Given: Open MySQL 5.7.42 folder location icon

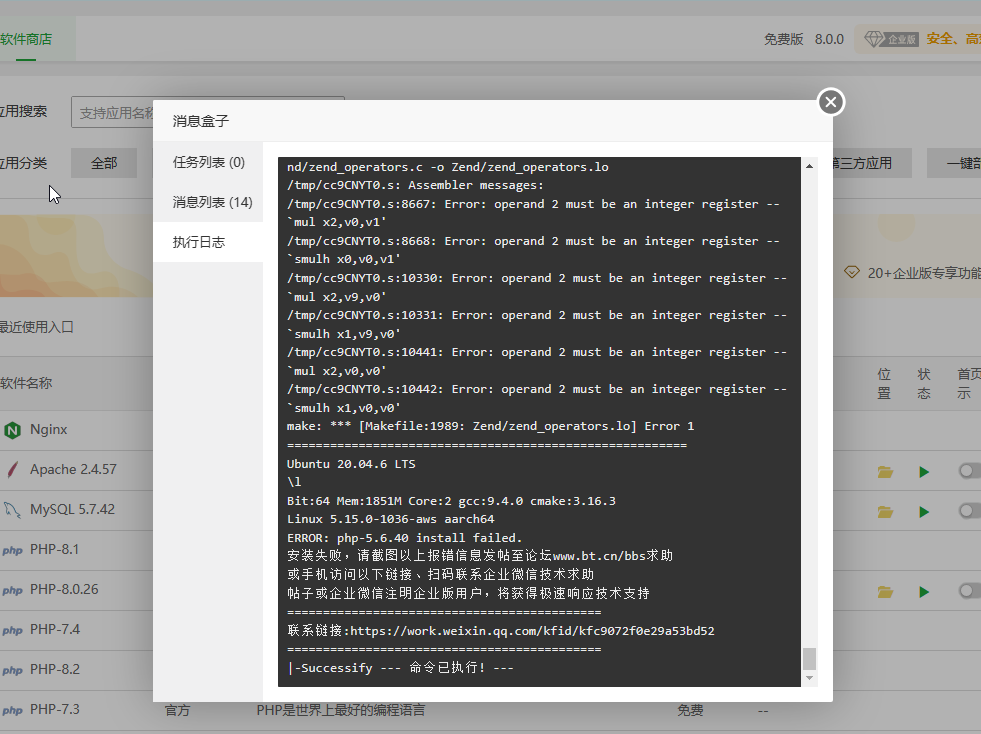Looking at the screenshot, I should [885, 512].
